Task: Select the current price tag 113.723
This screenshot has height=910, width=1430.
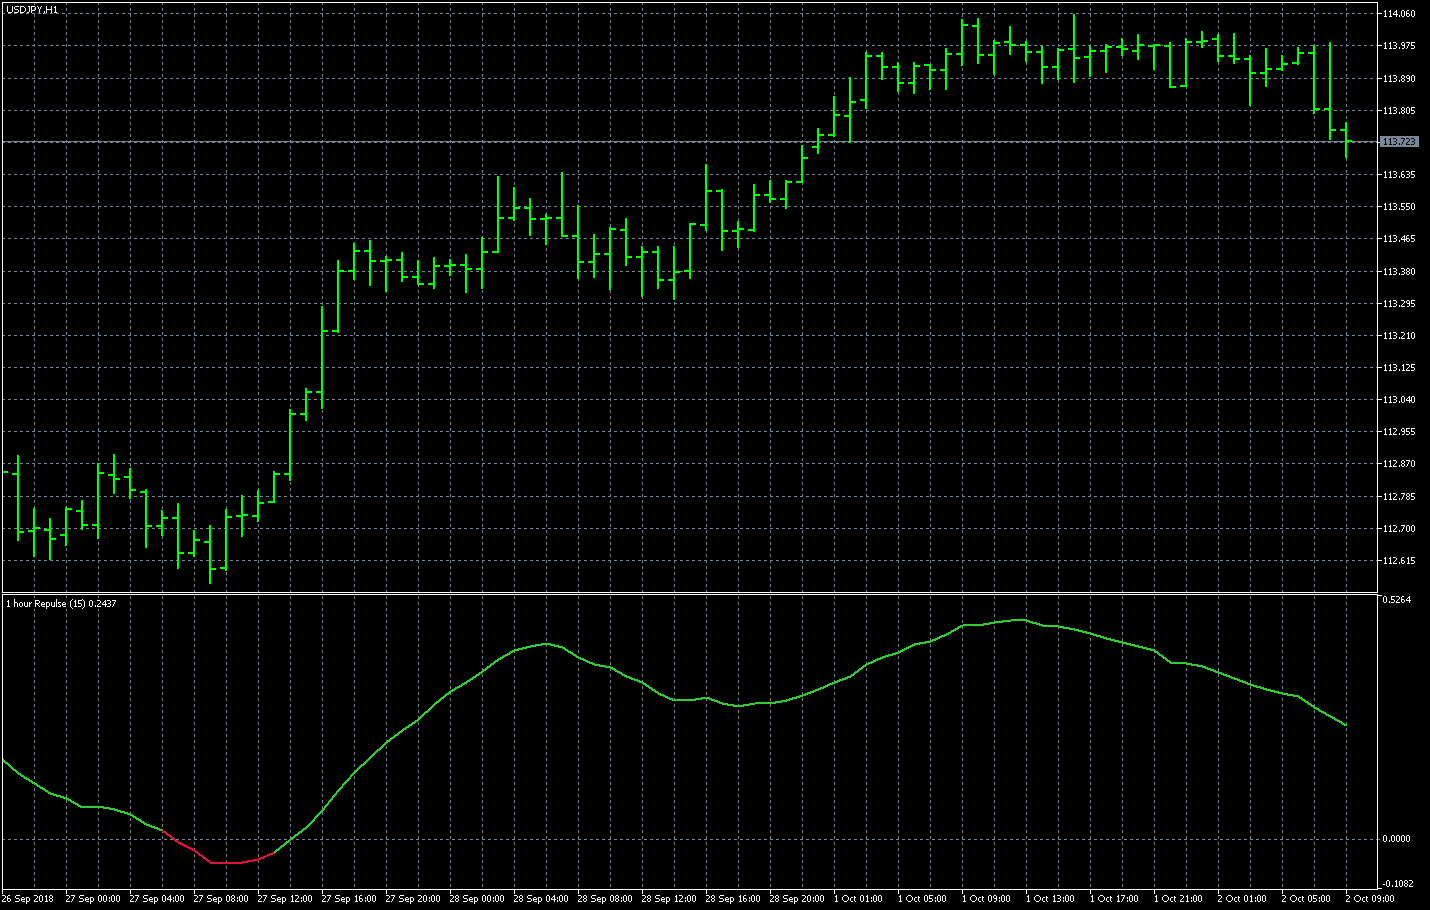Action: 1399,142
